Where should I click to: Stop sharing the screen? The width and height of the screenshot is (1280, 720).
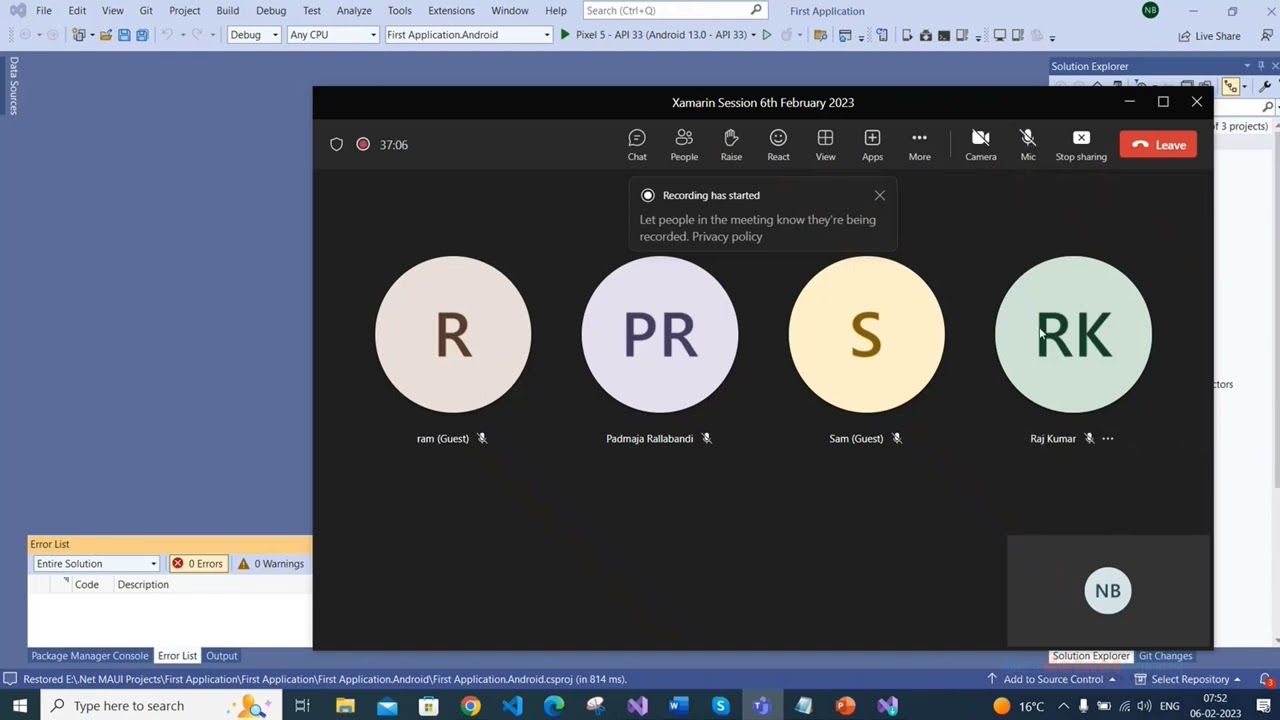coord(1081,145)
